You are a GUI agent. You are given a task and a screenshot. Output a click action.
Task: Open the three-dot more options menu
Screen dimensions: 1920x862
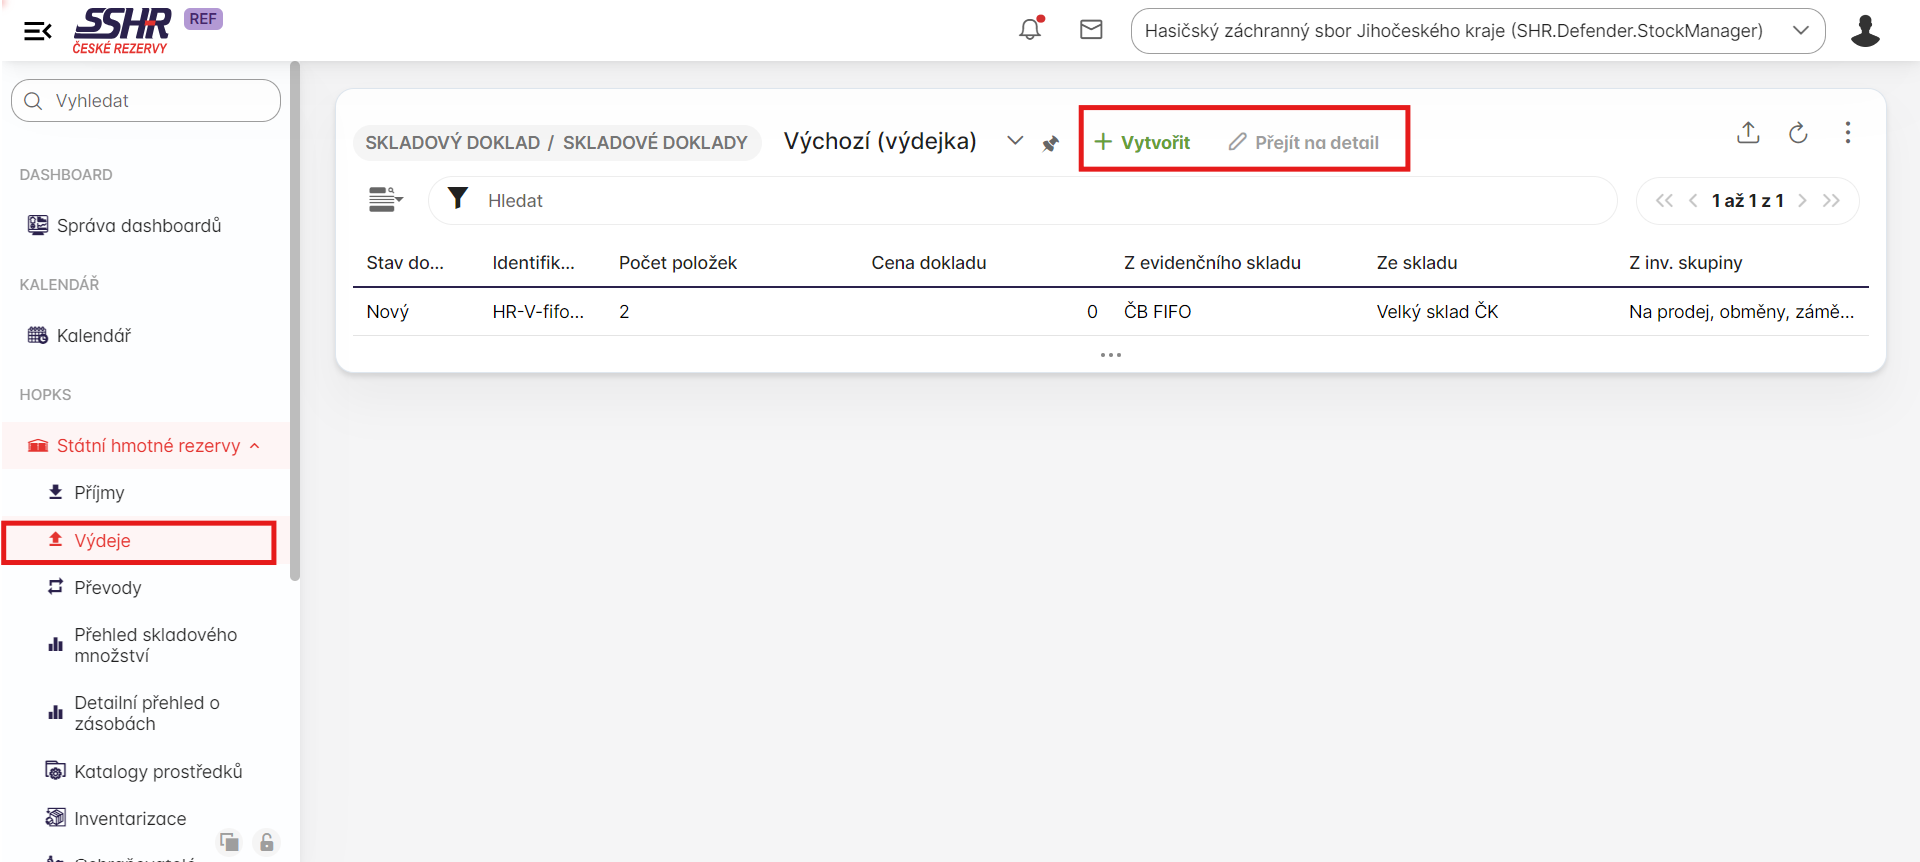coord(1847,133)
